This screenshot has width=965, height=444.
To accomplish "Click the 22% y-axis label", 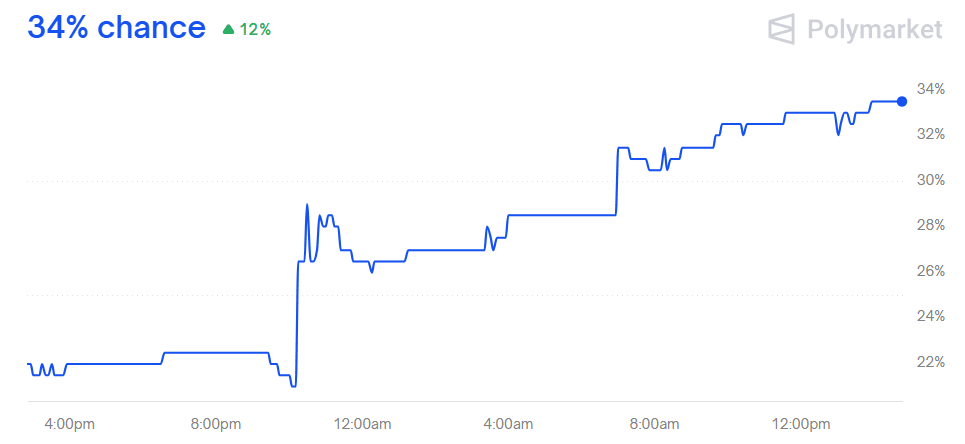I will (931, 361).
